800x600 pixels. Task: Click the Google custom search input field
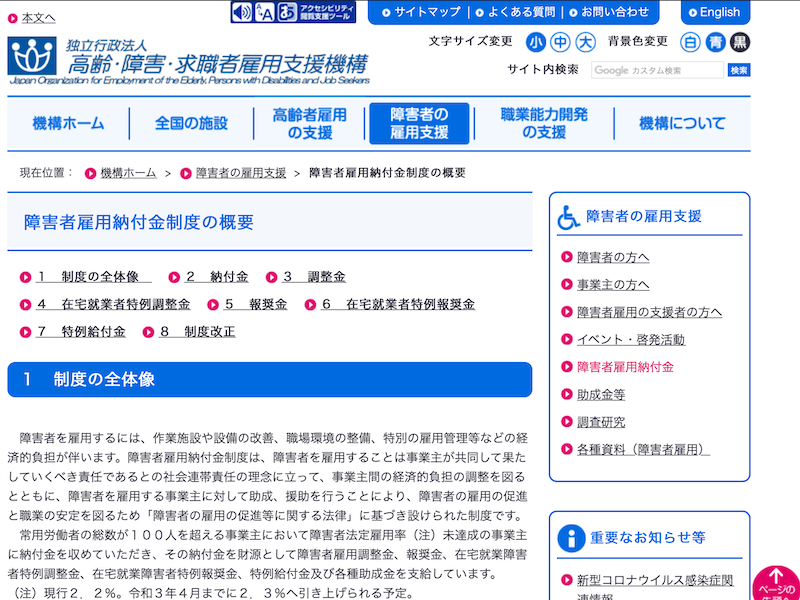657,70
